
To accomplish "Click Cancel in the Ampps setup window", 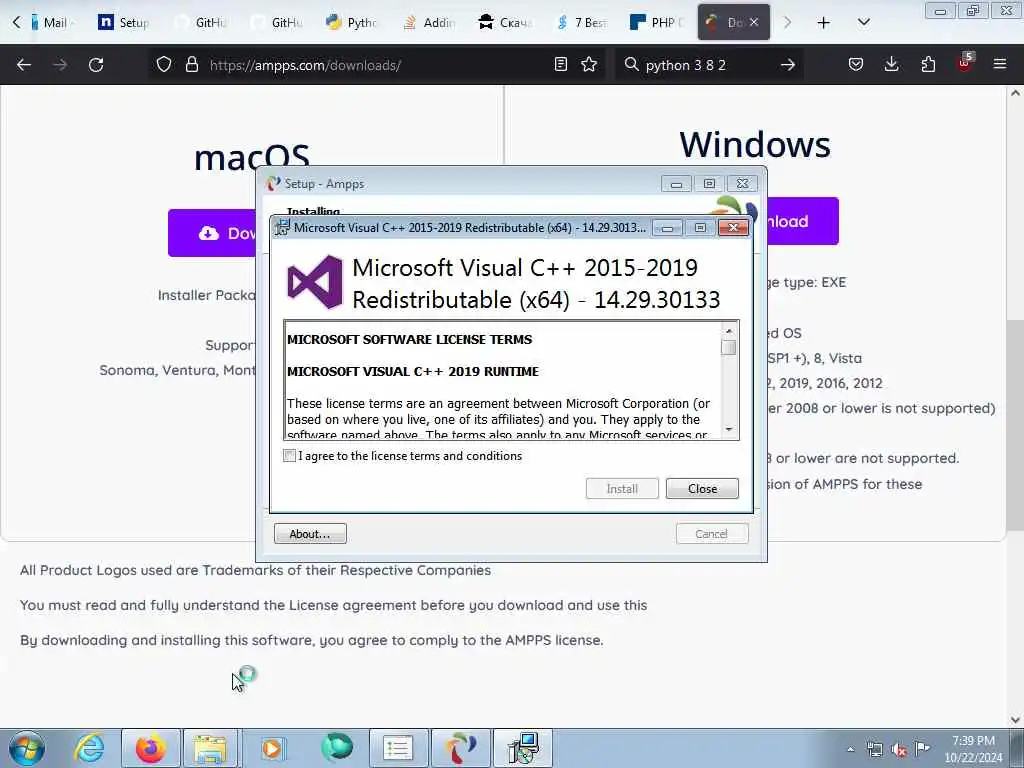I will (x=712, y=534).
